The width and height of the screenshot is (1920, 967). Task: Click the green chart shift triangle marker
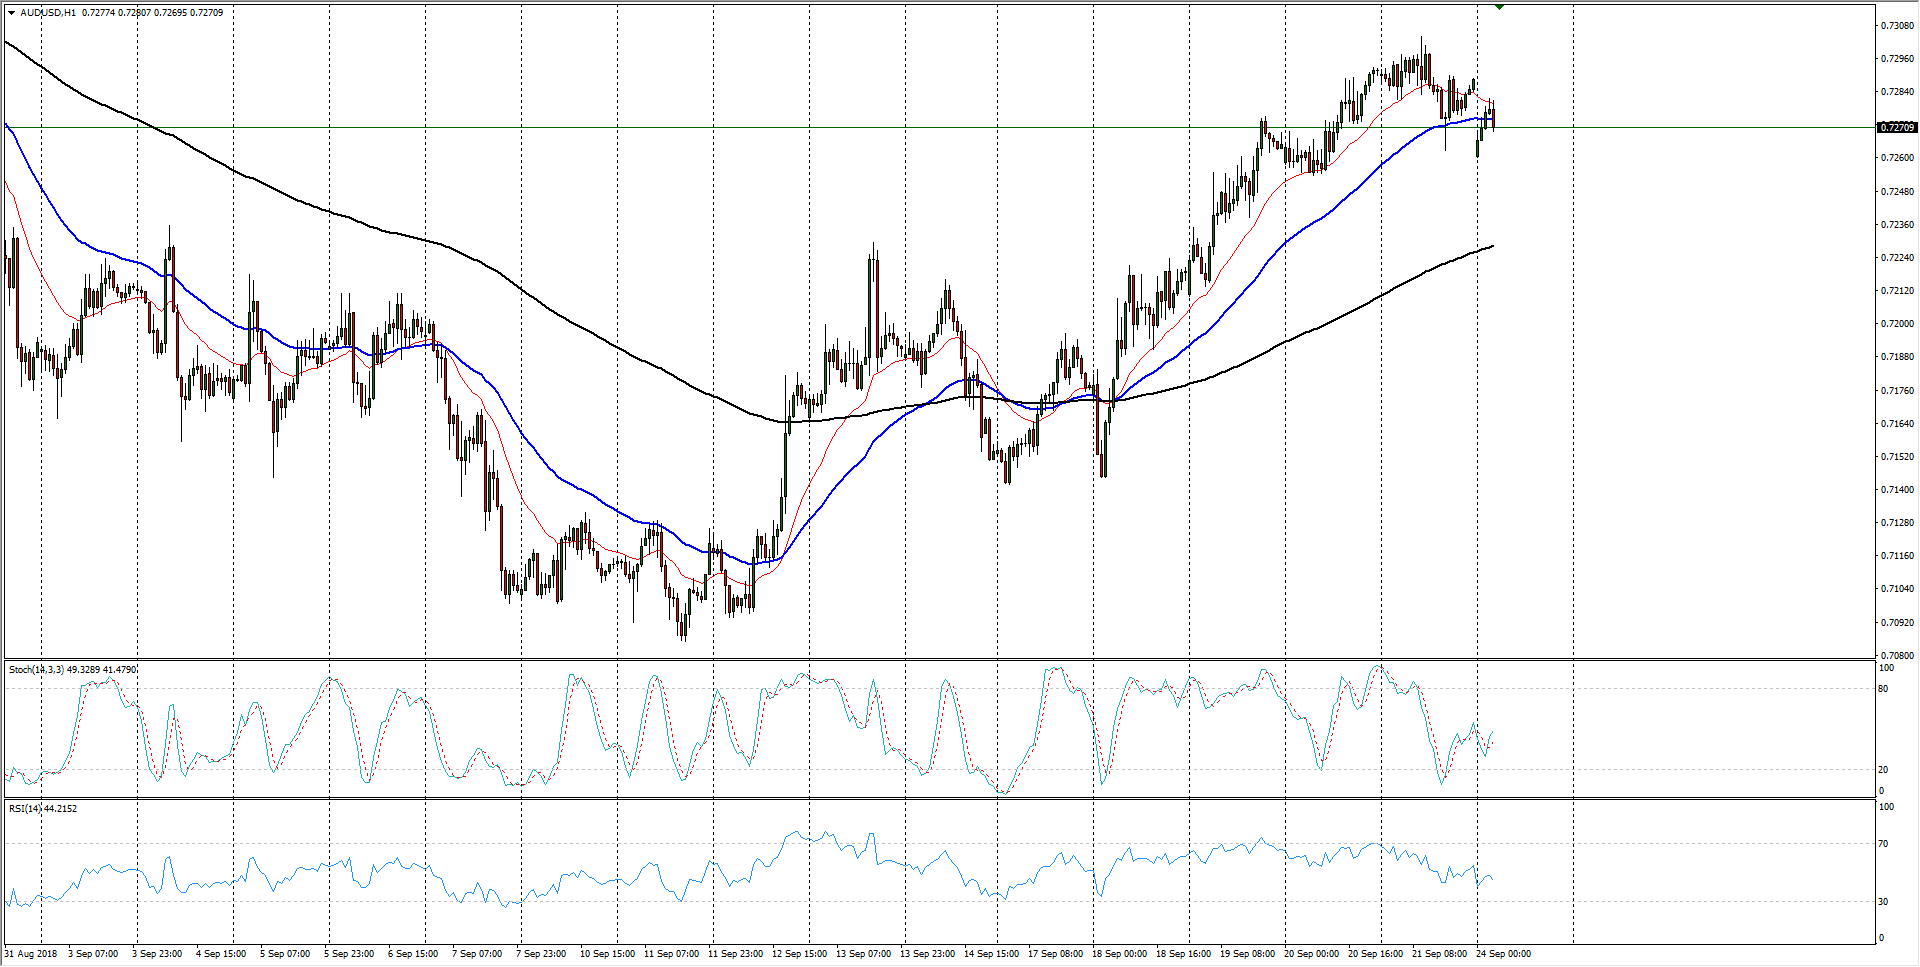pyautogui.click(x=1499, y=7)
